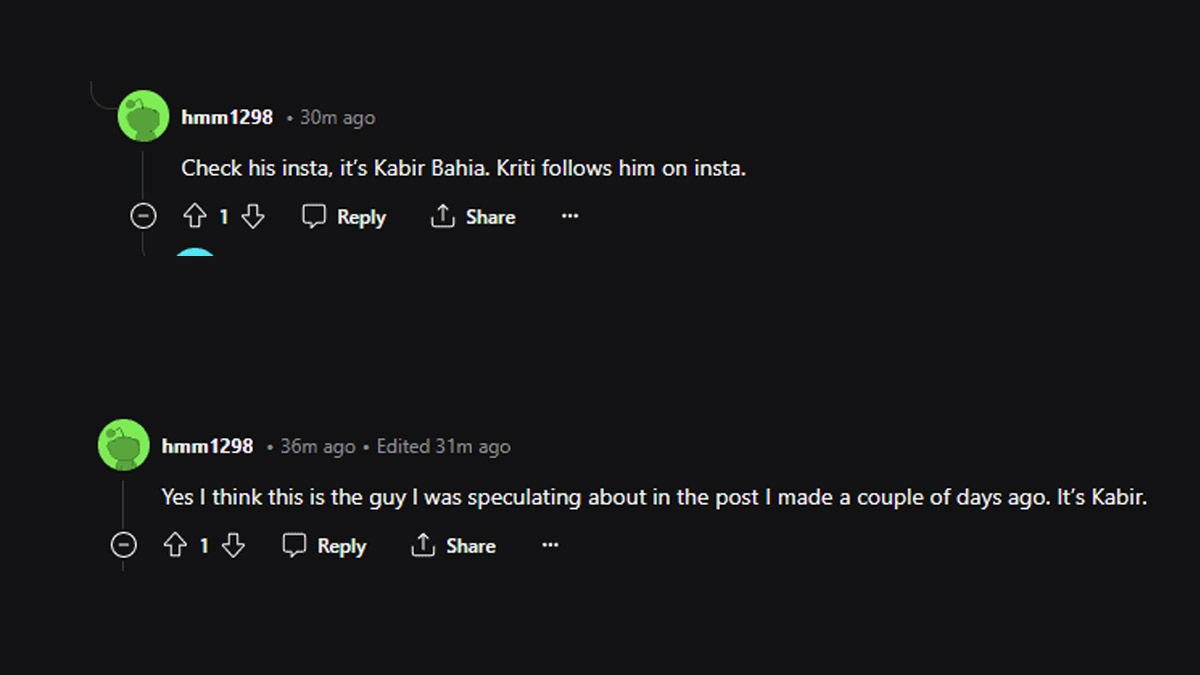Visit hmm1298 profile from the 30m ago comment
Image resolution: width=1200 pixels, height=675 pixels.
(x=227, y=117)
